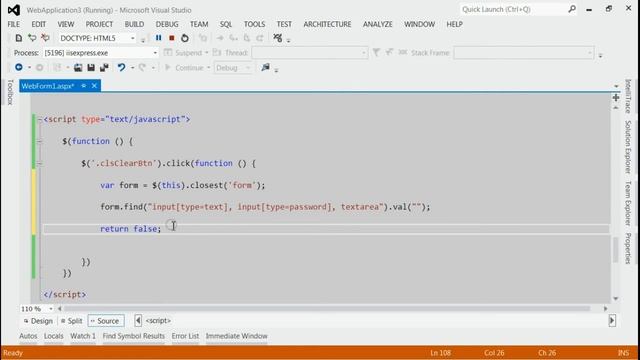Click the Find in Files icon beside Debug
Image resolution: width=640 pixels, height=360 pixels.
tap(266, 67)
